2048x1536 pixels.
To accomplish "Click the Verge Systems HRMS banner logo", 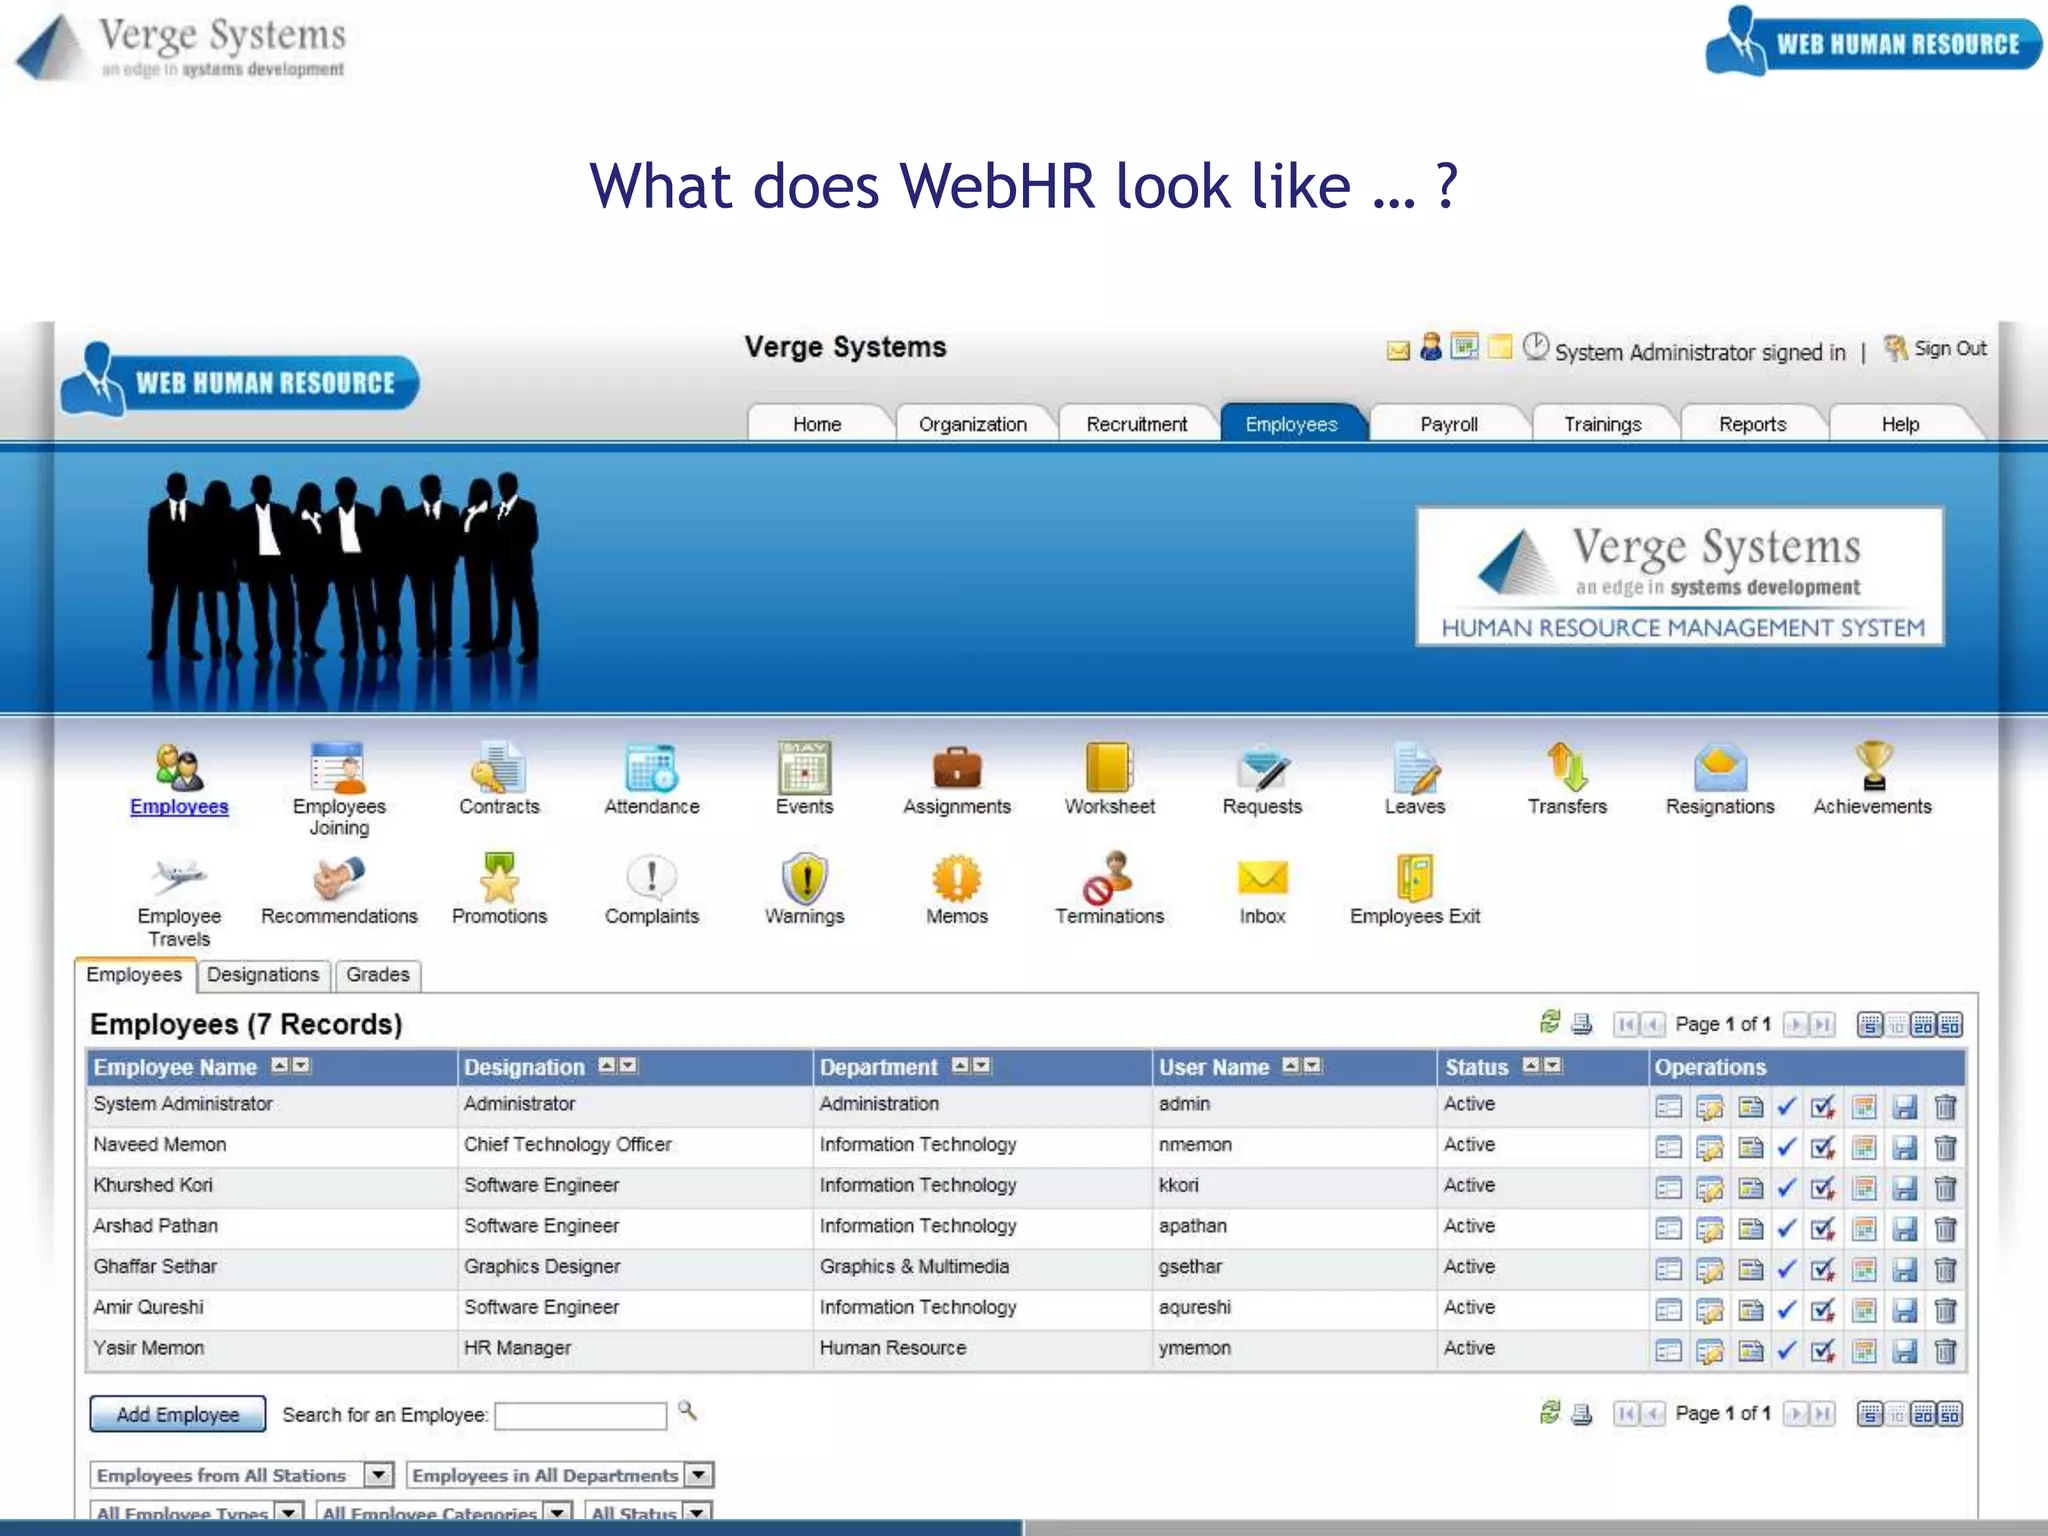I will coord(1680,577).
